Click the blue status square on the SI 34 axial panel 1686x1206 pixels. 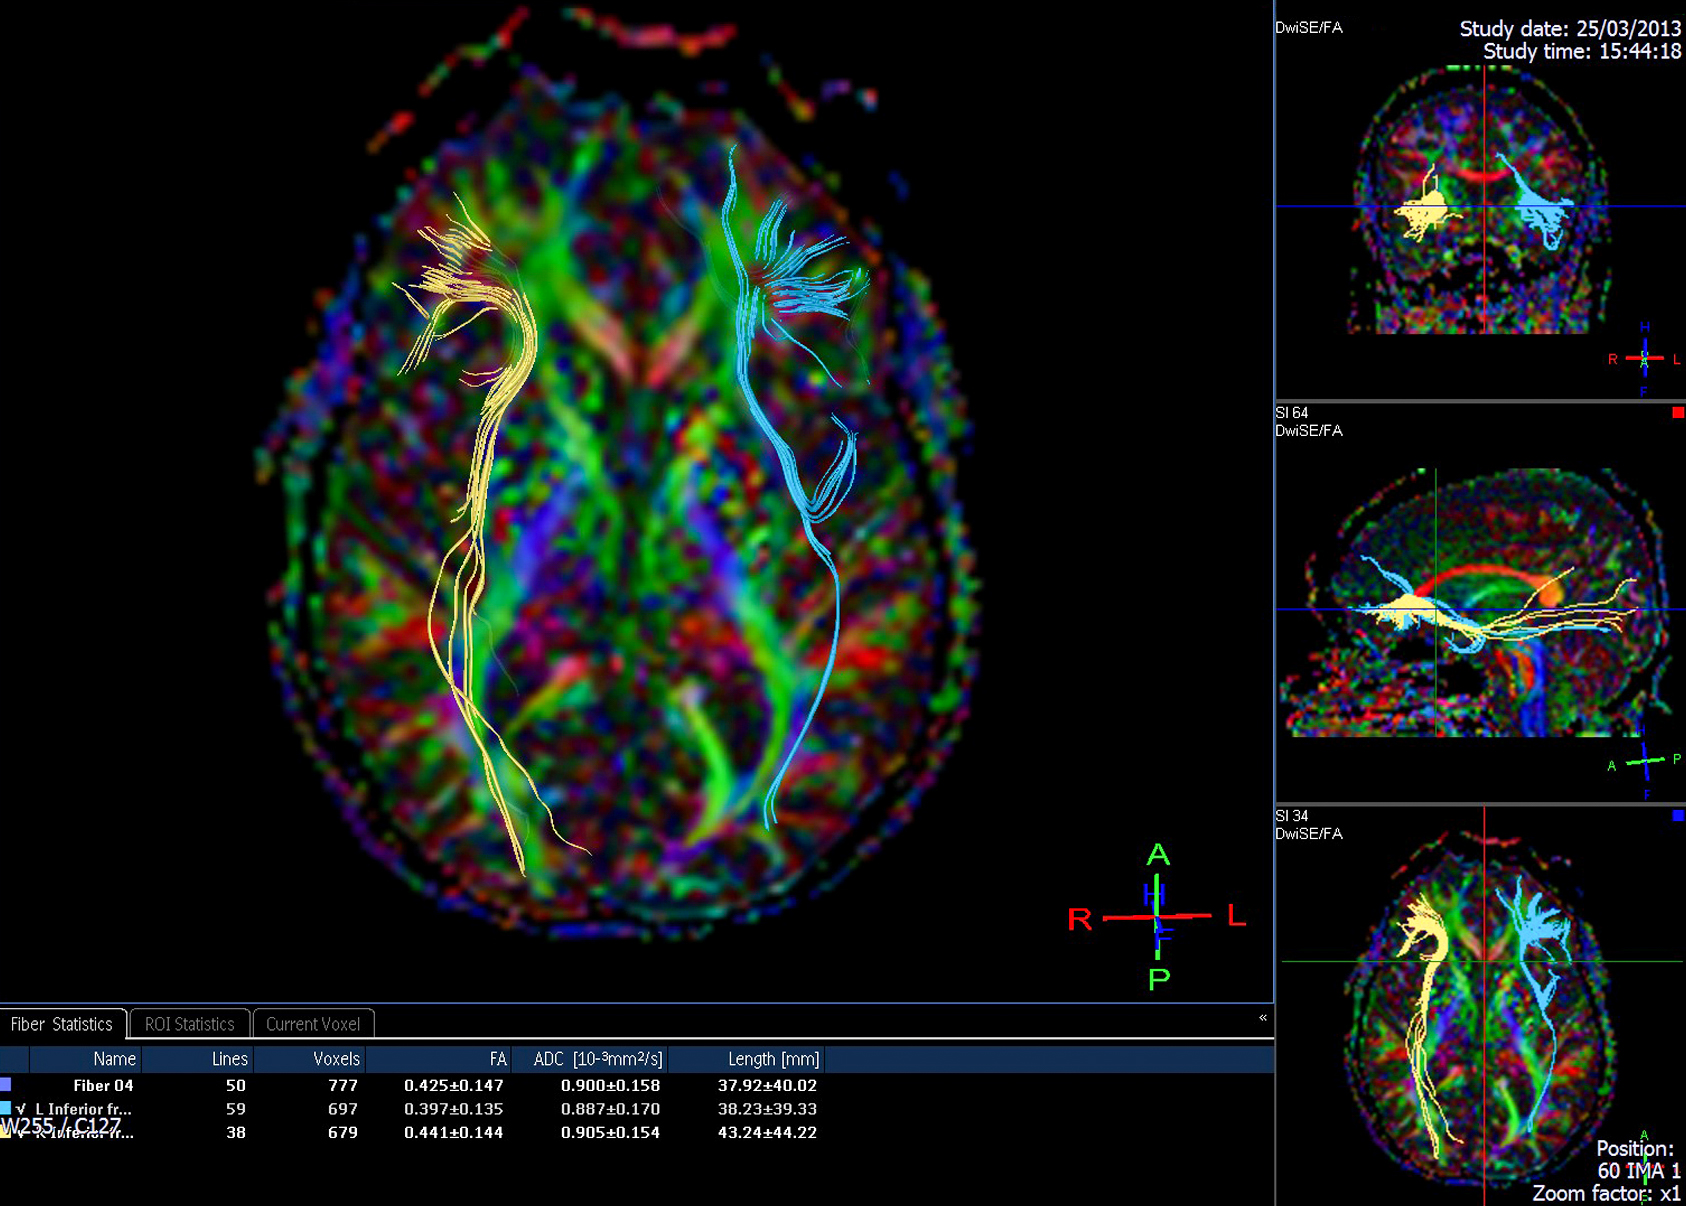point(1678,817)
